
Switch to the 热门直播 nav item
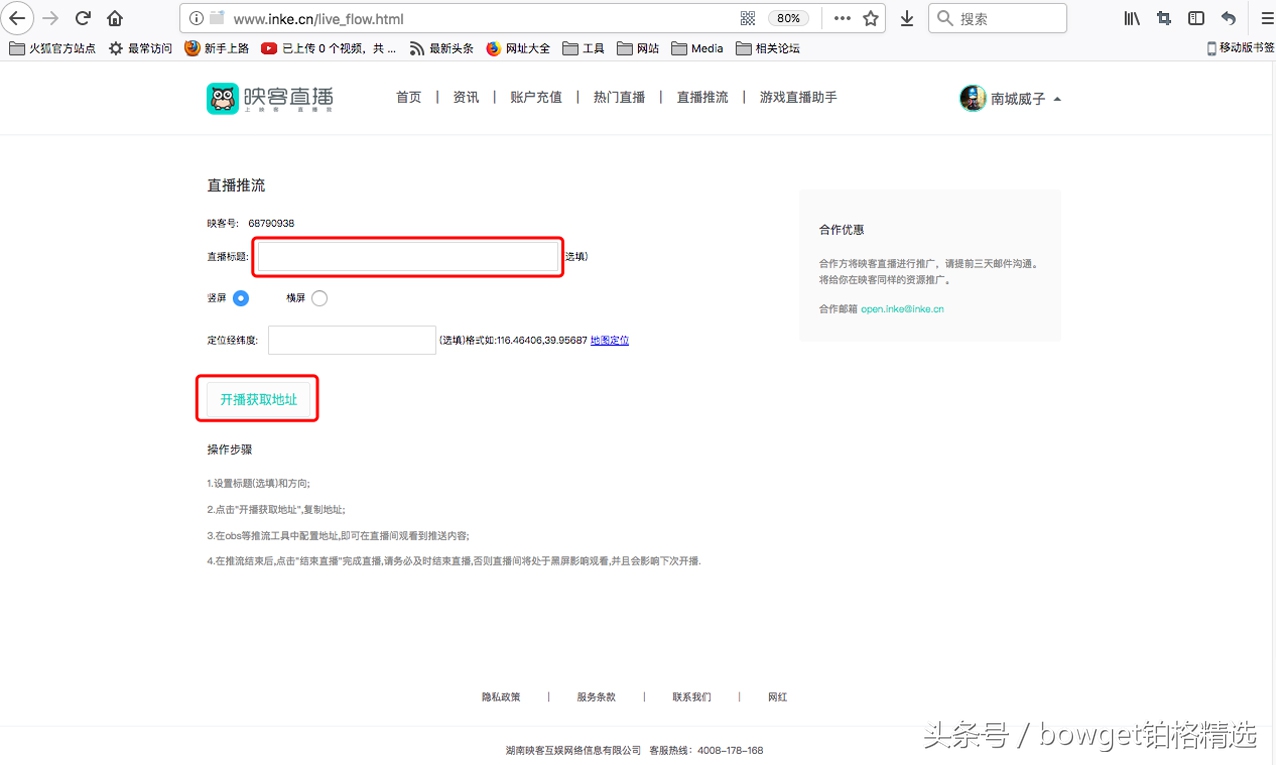tap(619, 98)
